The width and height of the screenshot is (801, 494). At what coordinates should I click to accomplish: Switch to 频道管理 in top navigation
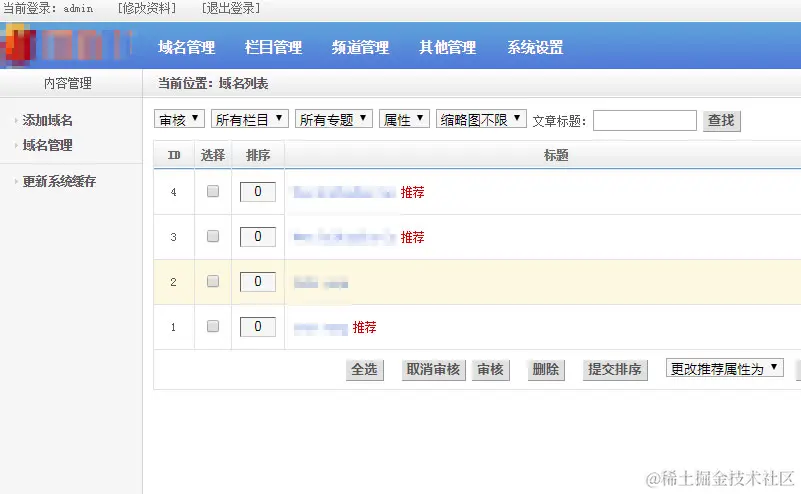point(360,48)
